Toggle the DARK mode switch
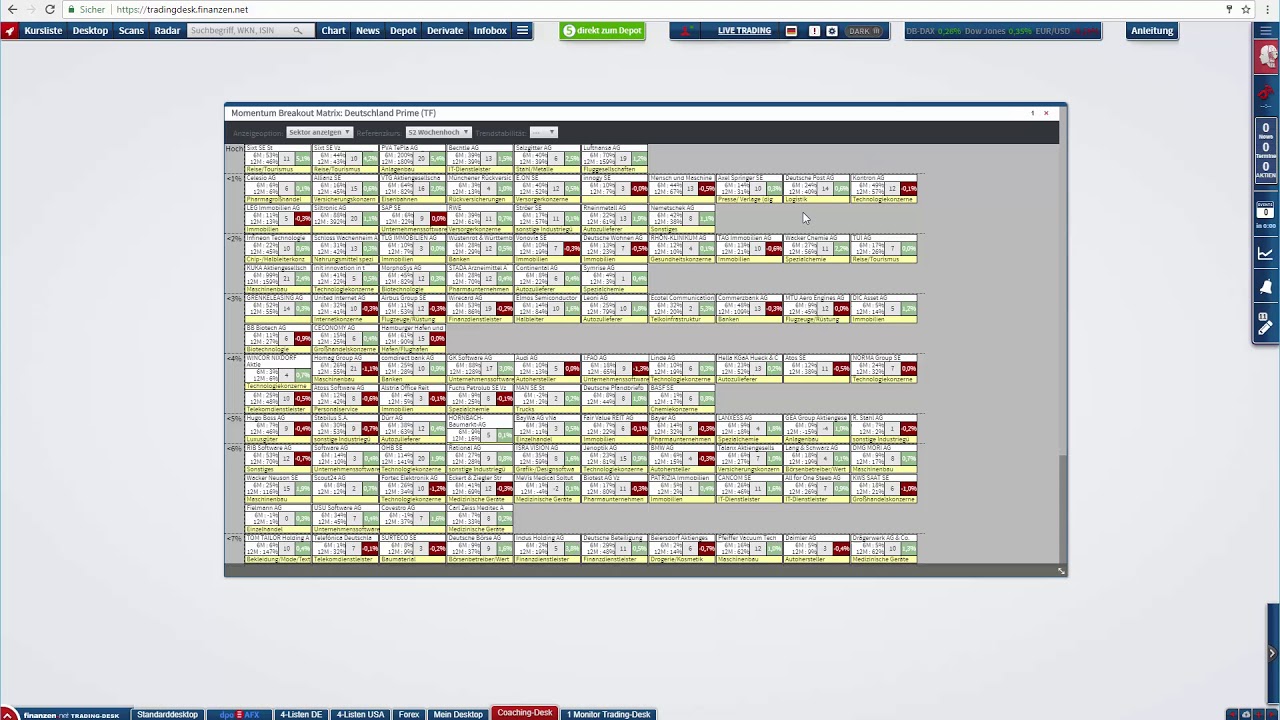This screenshot has width=1280, height=720. click(x=864, y=31)
